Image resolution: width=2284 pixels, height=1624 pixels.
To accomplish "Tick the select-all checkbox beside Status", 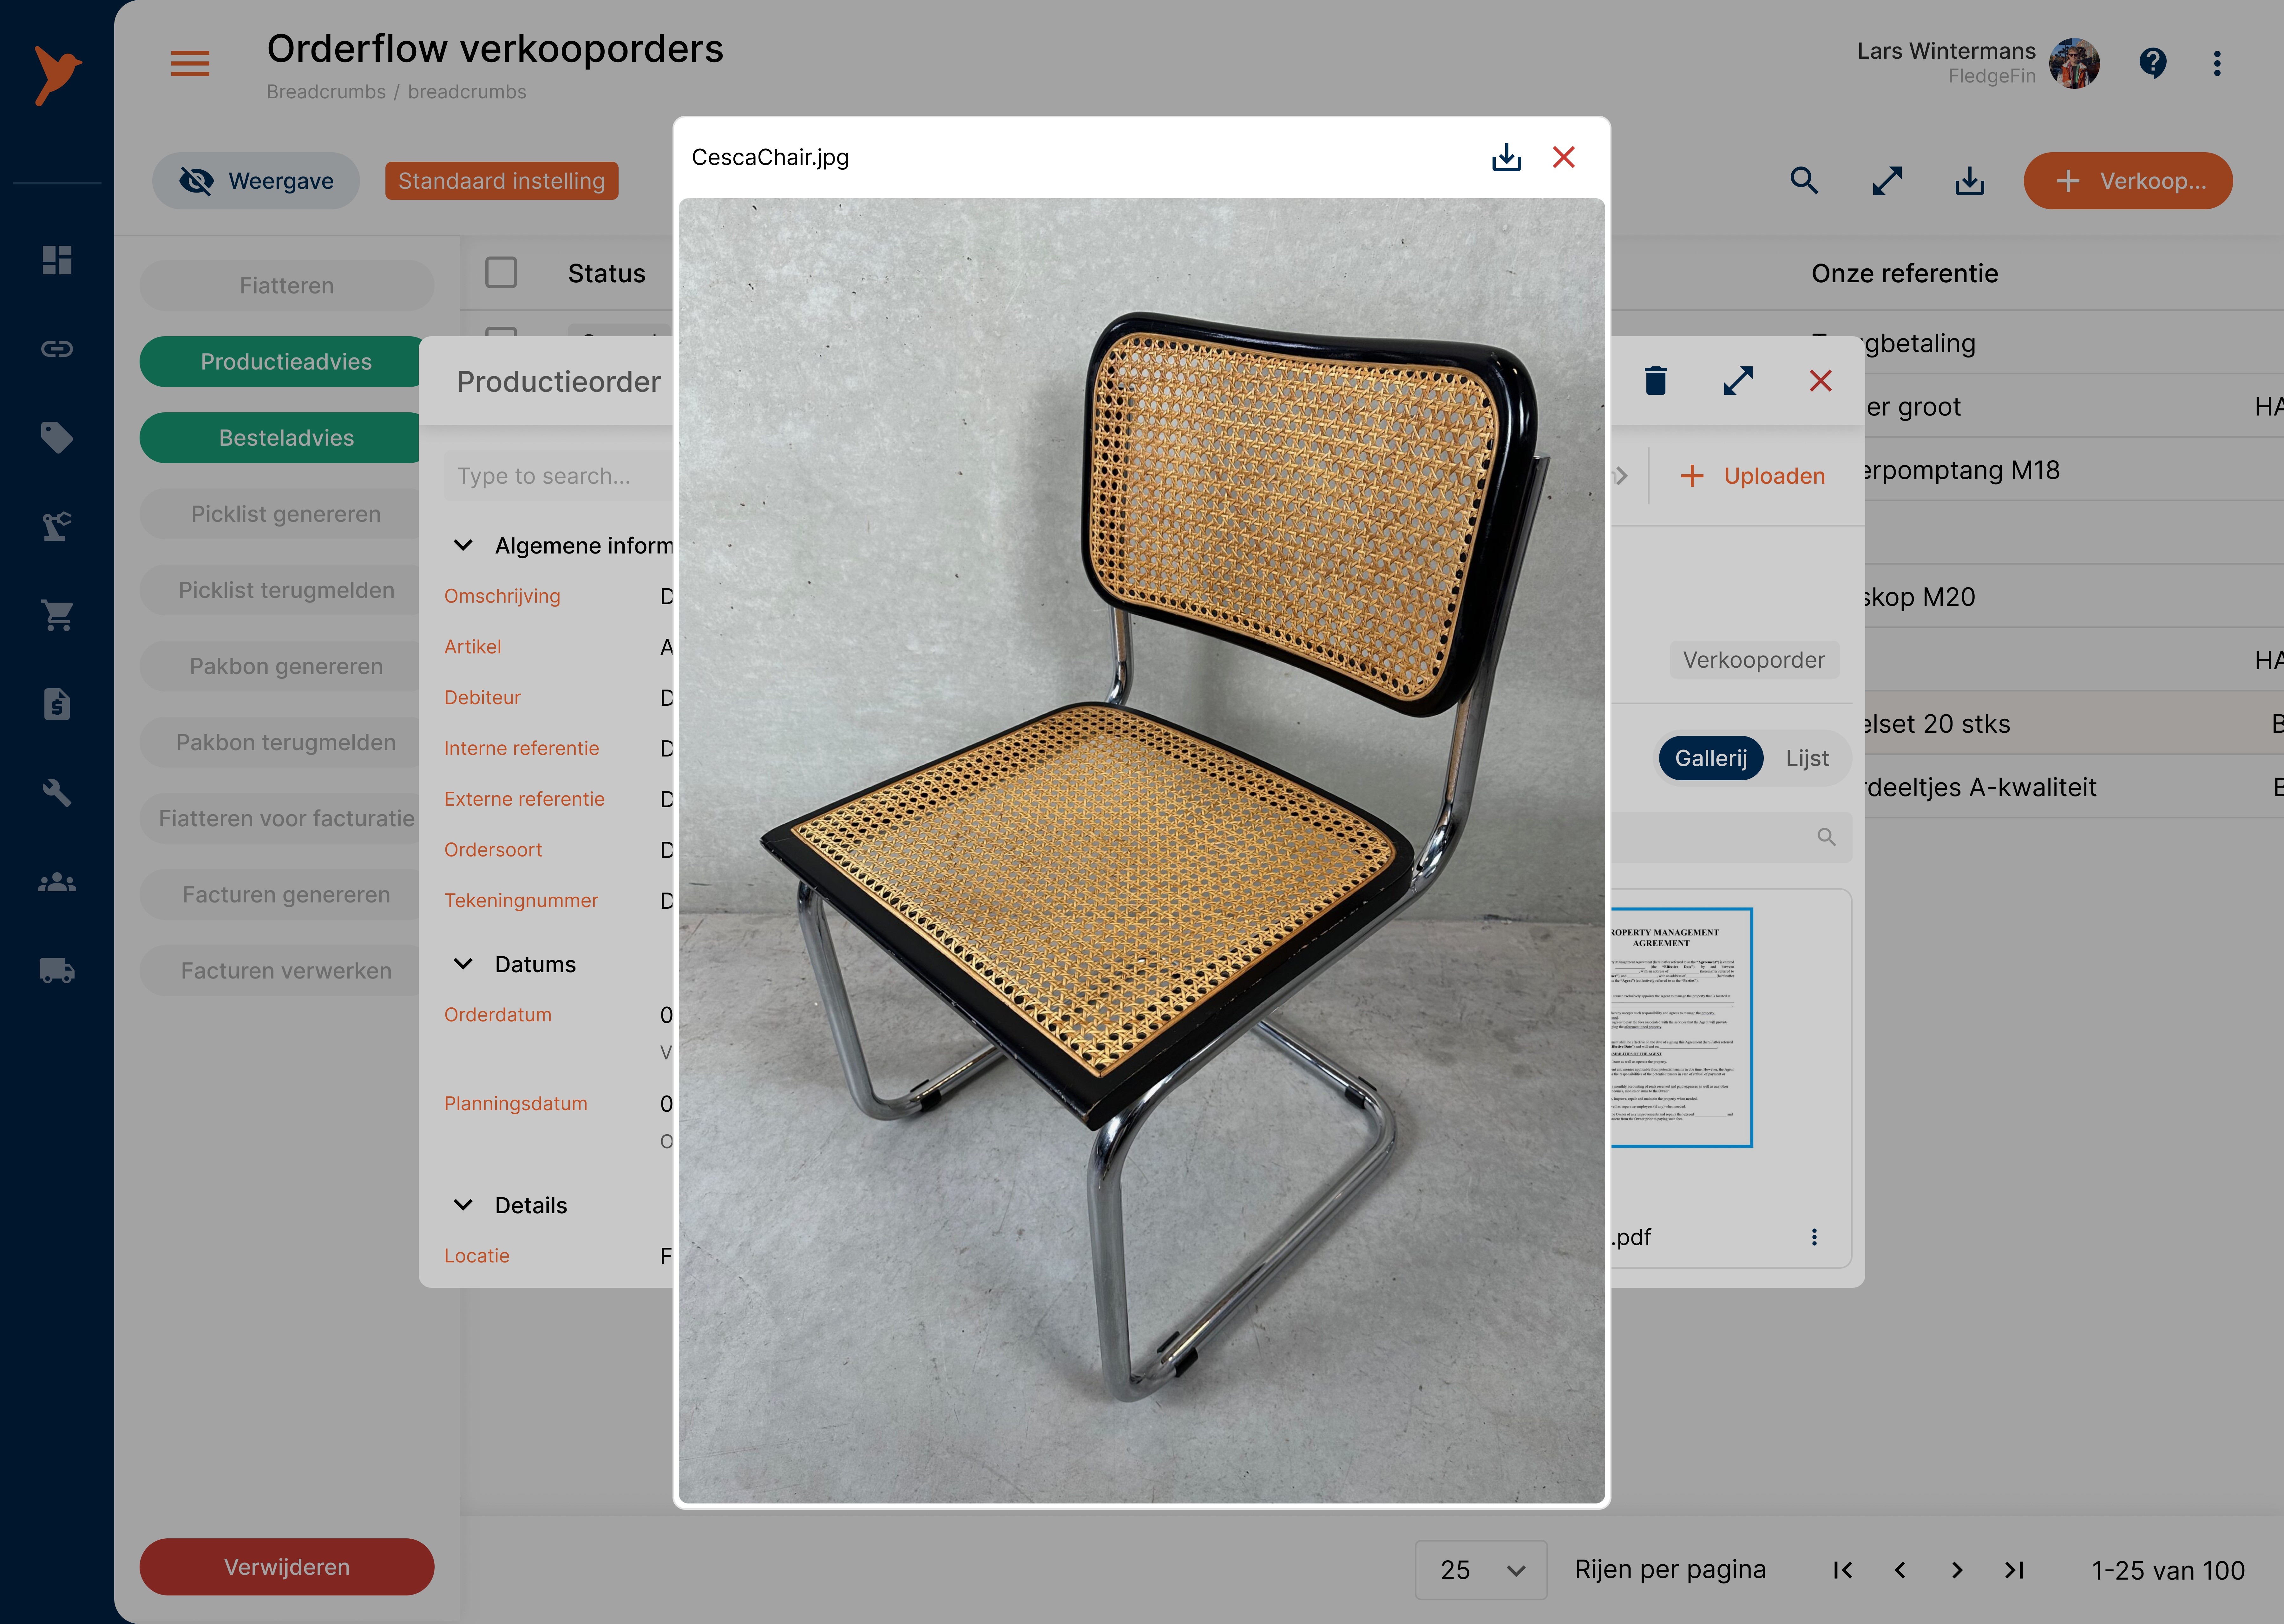I will point(501,273).
